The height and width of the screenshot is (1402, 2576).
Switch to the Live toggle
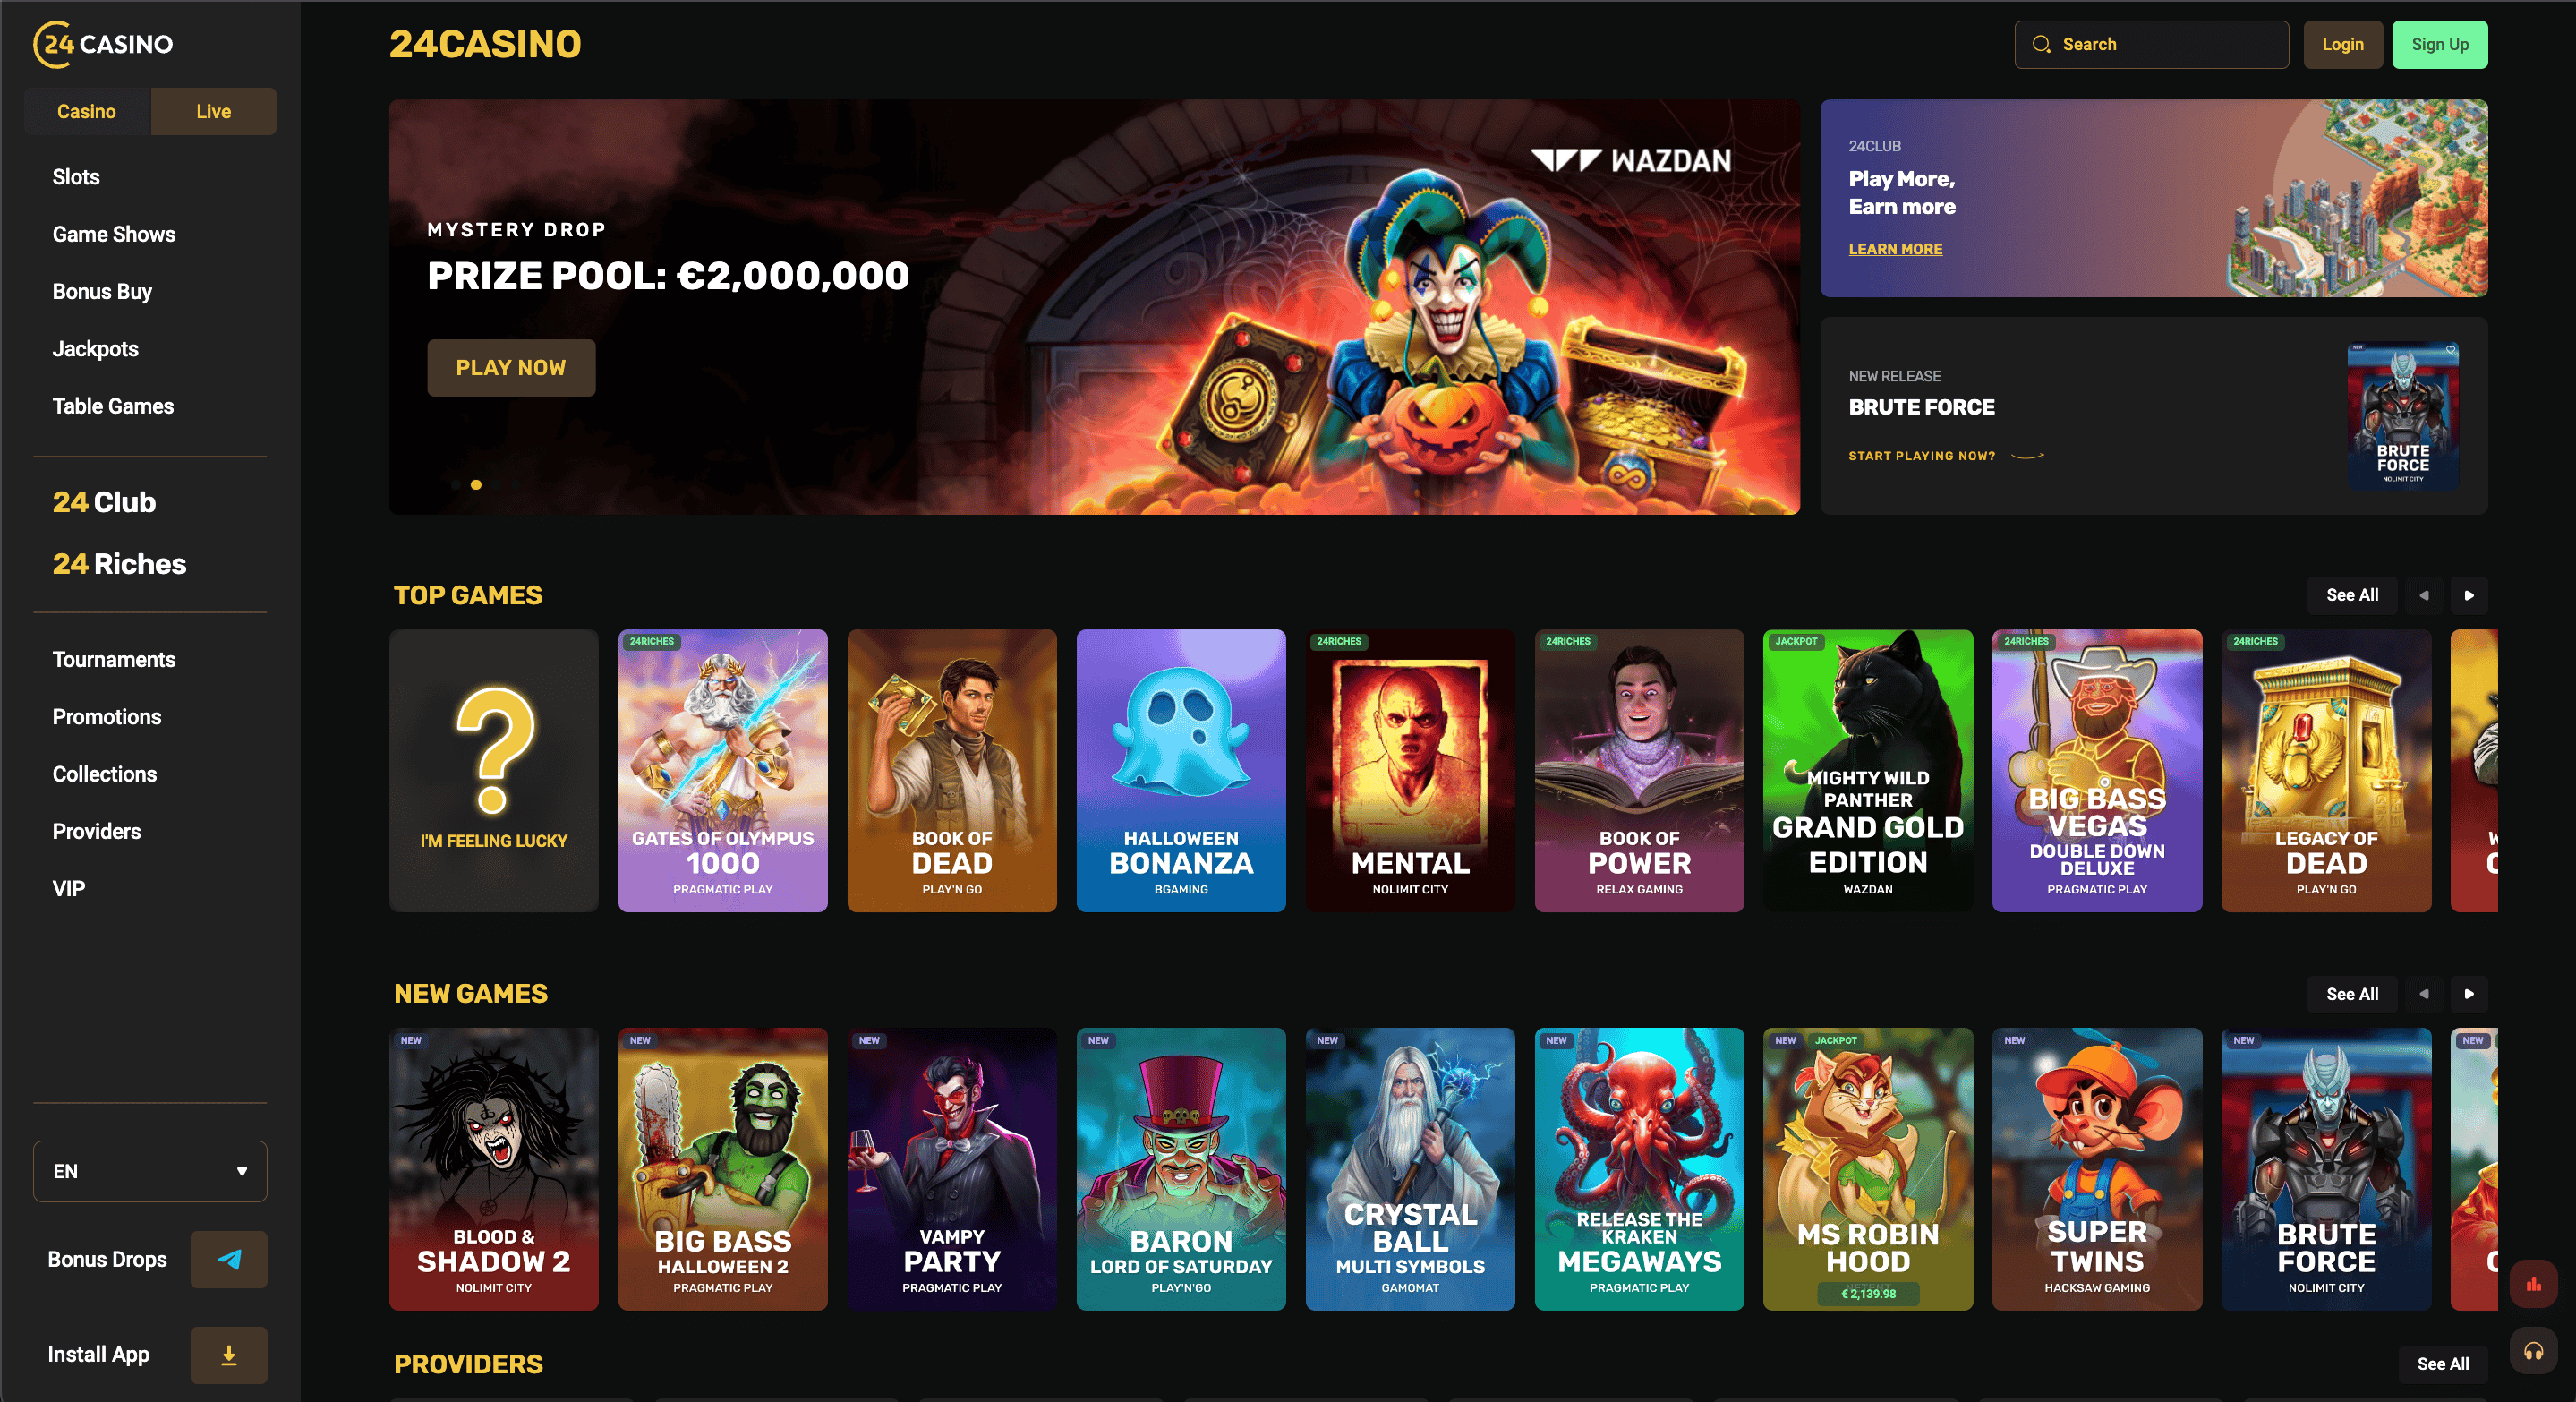[213, 111]
